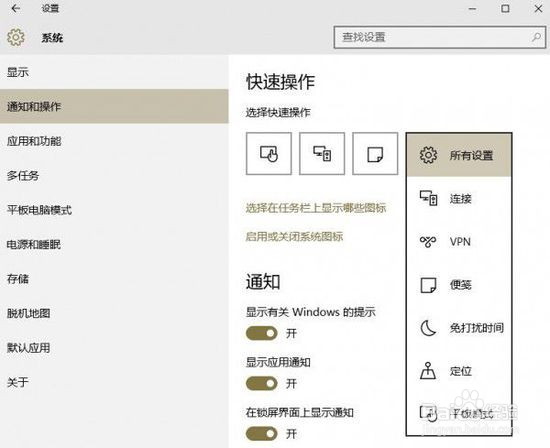Screen dimensions: 550x448
Task: Click the back arrow in Settings title bar
Action: point(15,8)
